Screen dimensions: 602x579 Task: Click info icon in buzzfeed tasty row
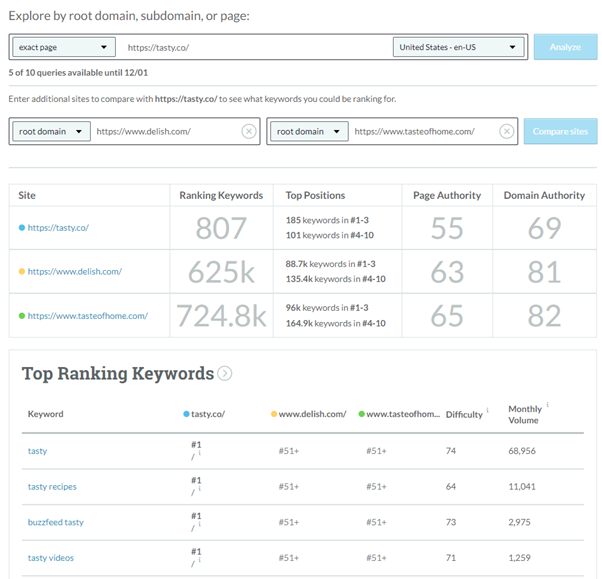200,524
